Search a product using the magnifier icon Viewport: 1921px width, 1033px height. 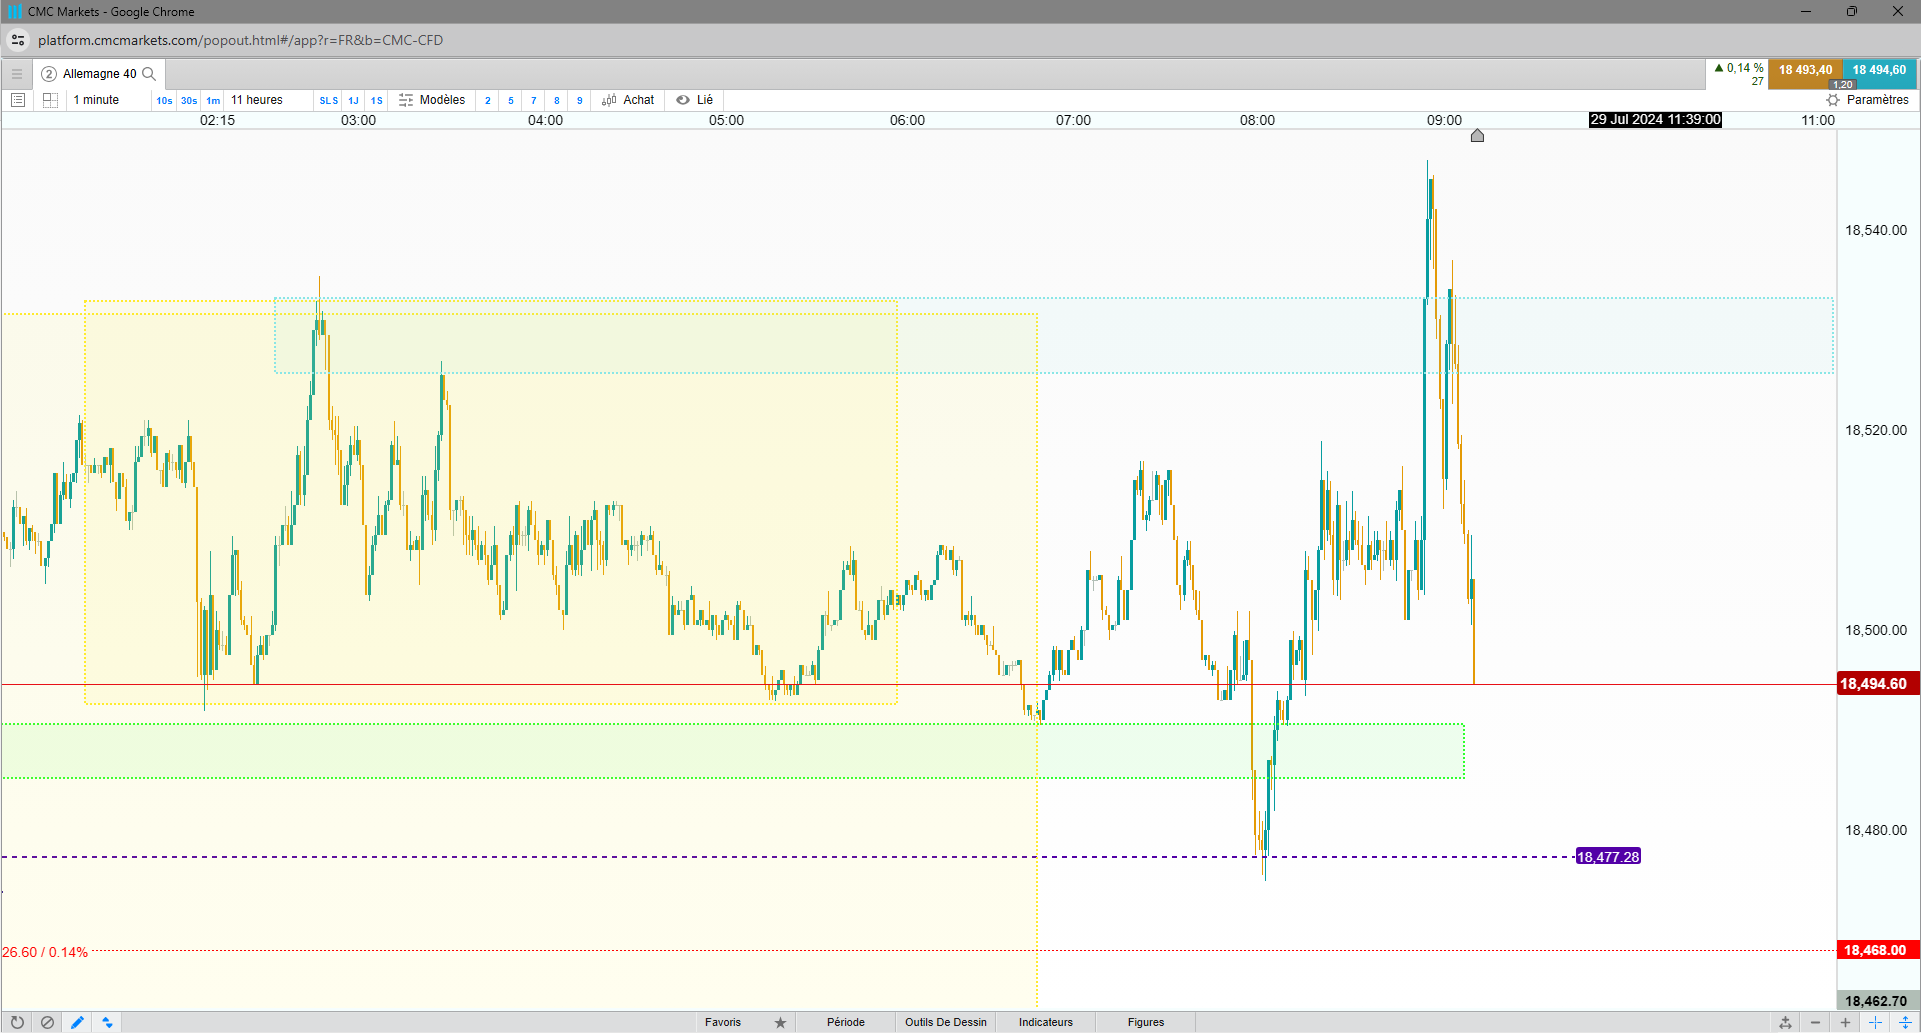[149, 74]
